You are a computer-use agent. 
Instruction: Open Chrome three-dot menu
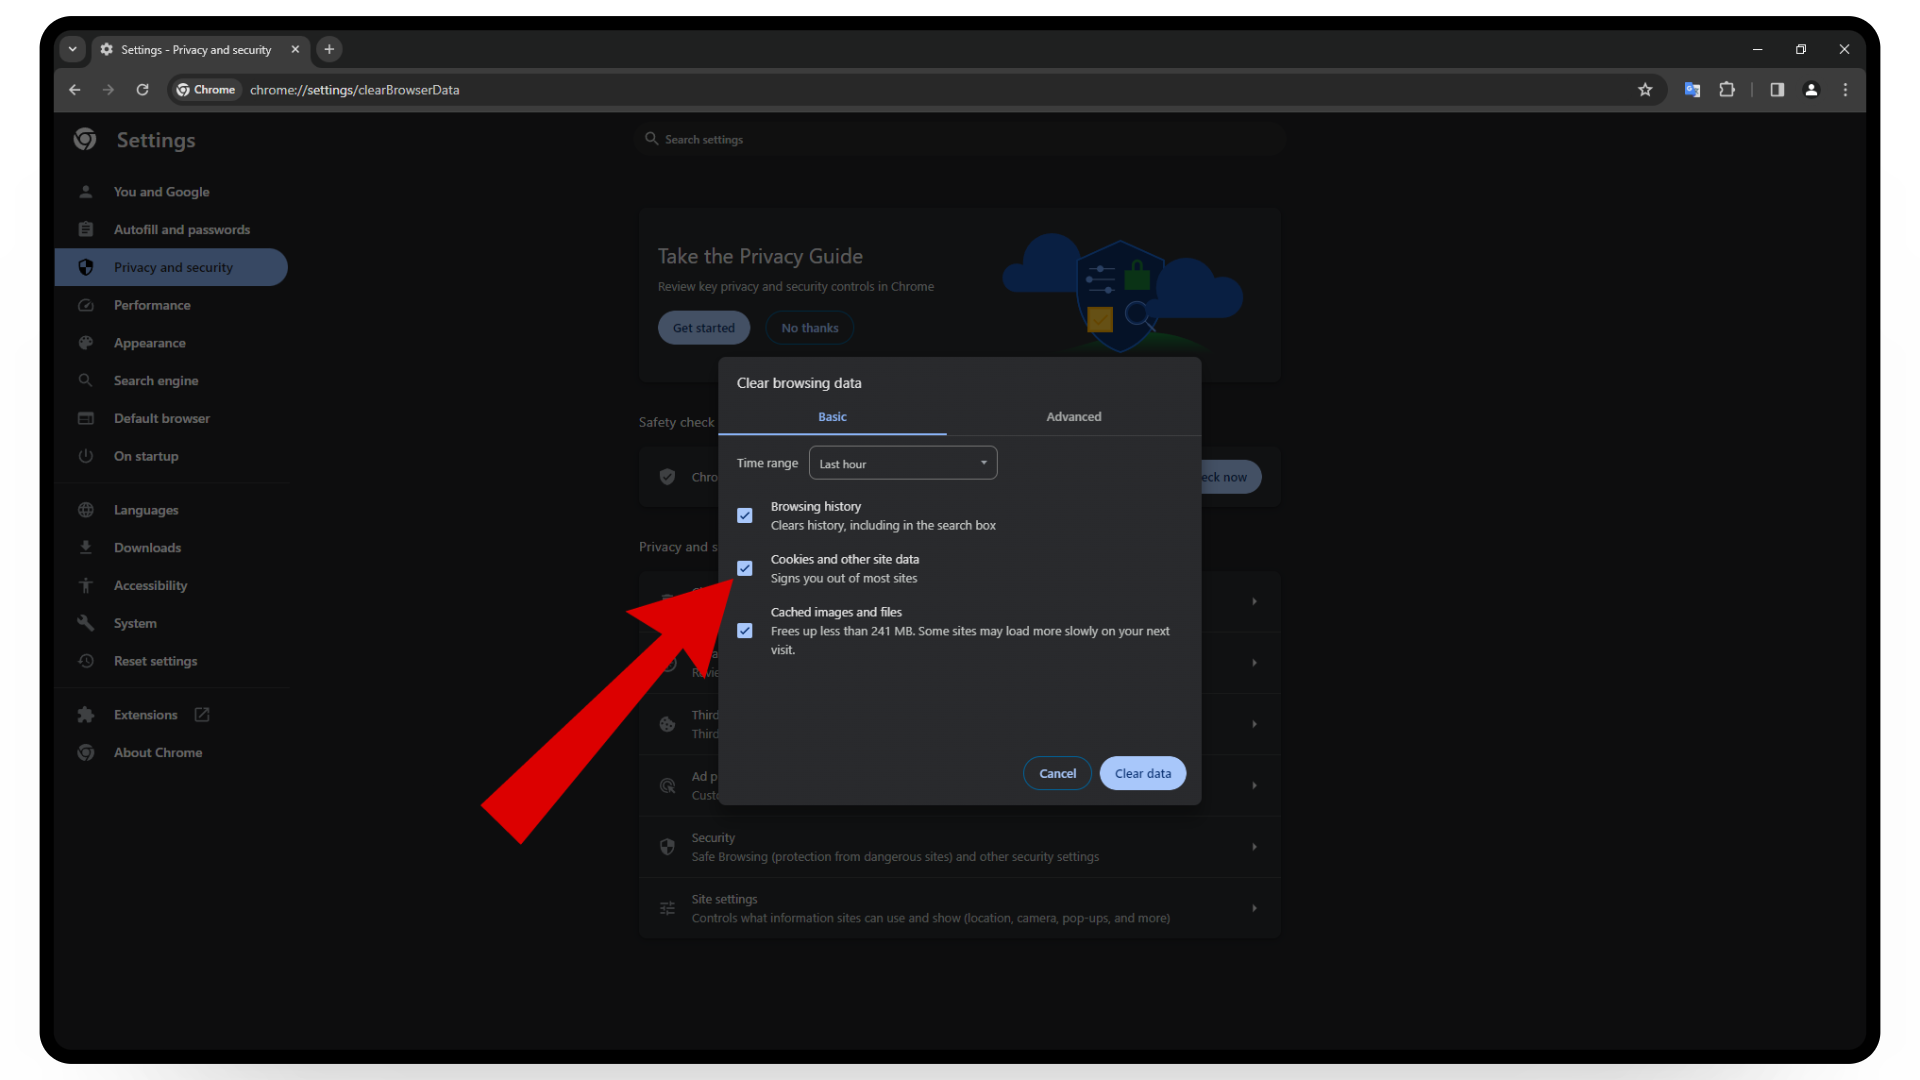[1845, 90]
